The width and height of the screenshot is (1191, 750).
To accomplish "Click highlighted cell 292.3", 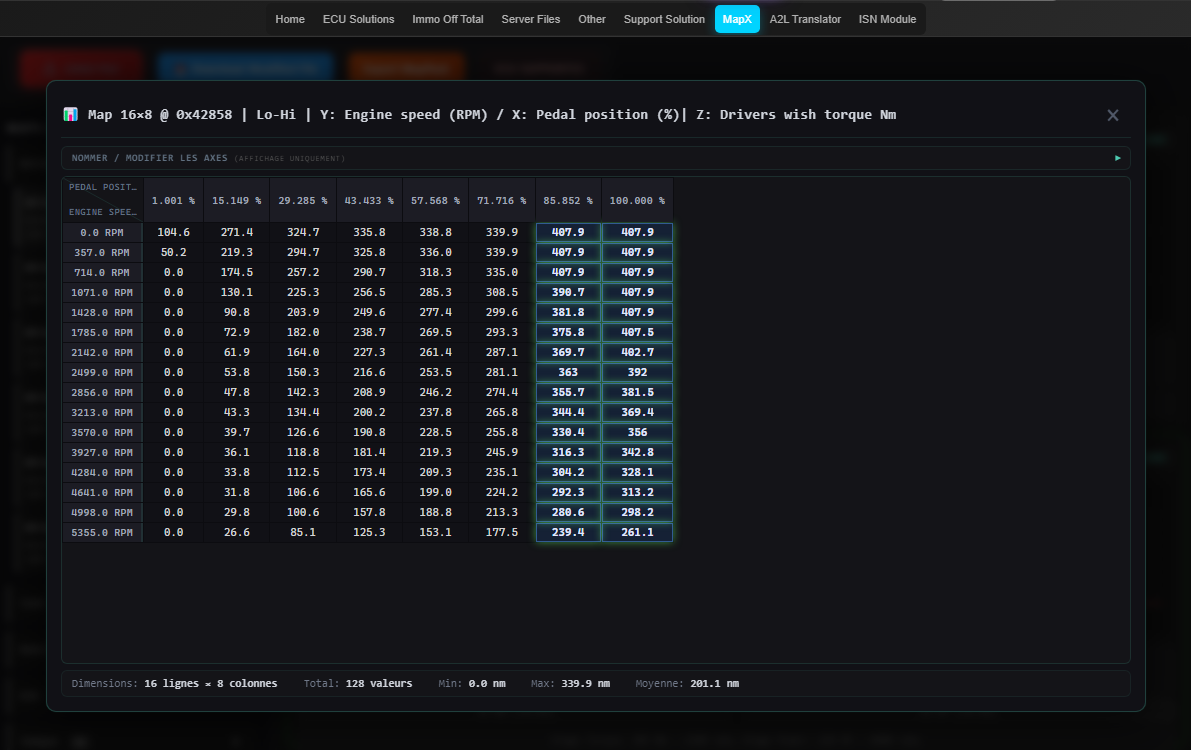I will point(568,492).
